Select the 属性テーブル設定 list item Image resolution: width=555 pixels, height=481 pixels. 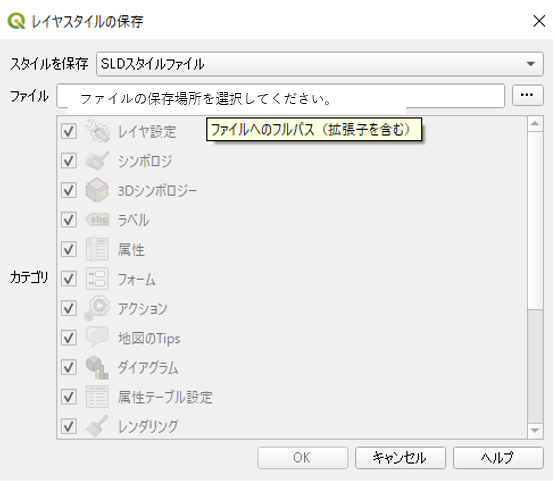292,397
